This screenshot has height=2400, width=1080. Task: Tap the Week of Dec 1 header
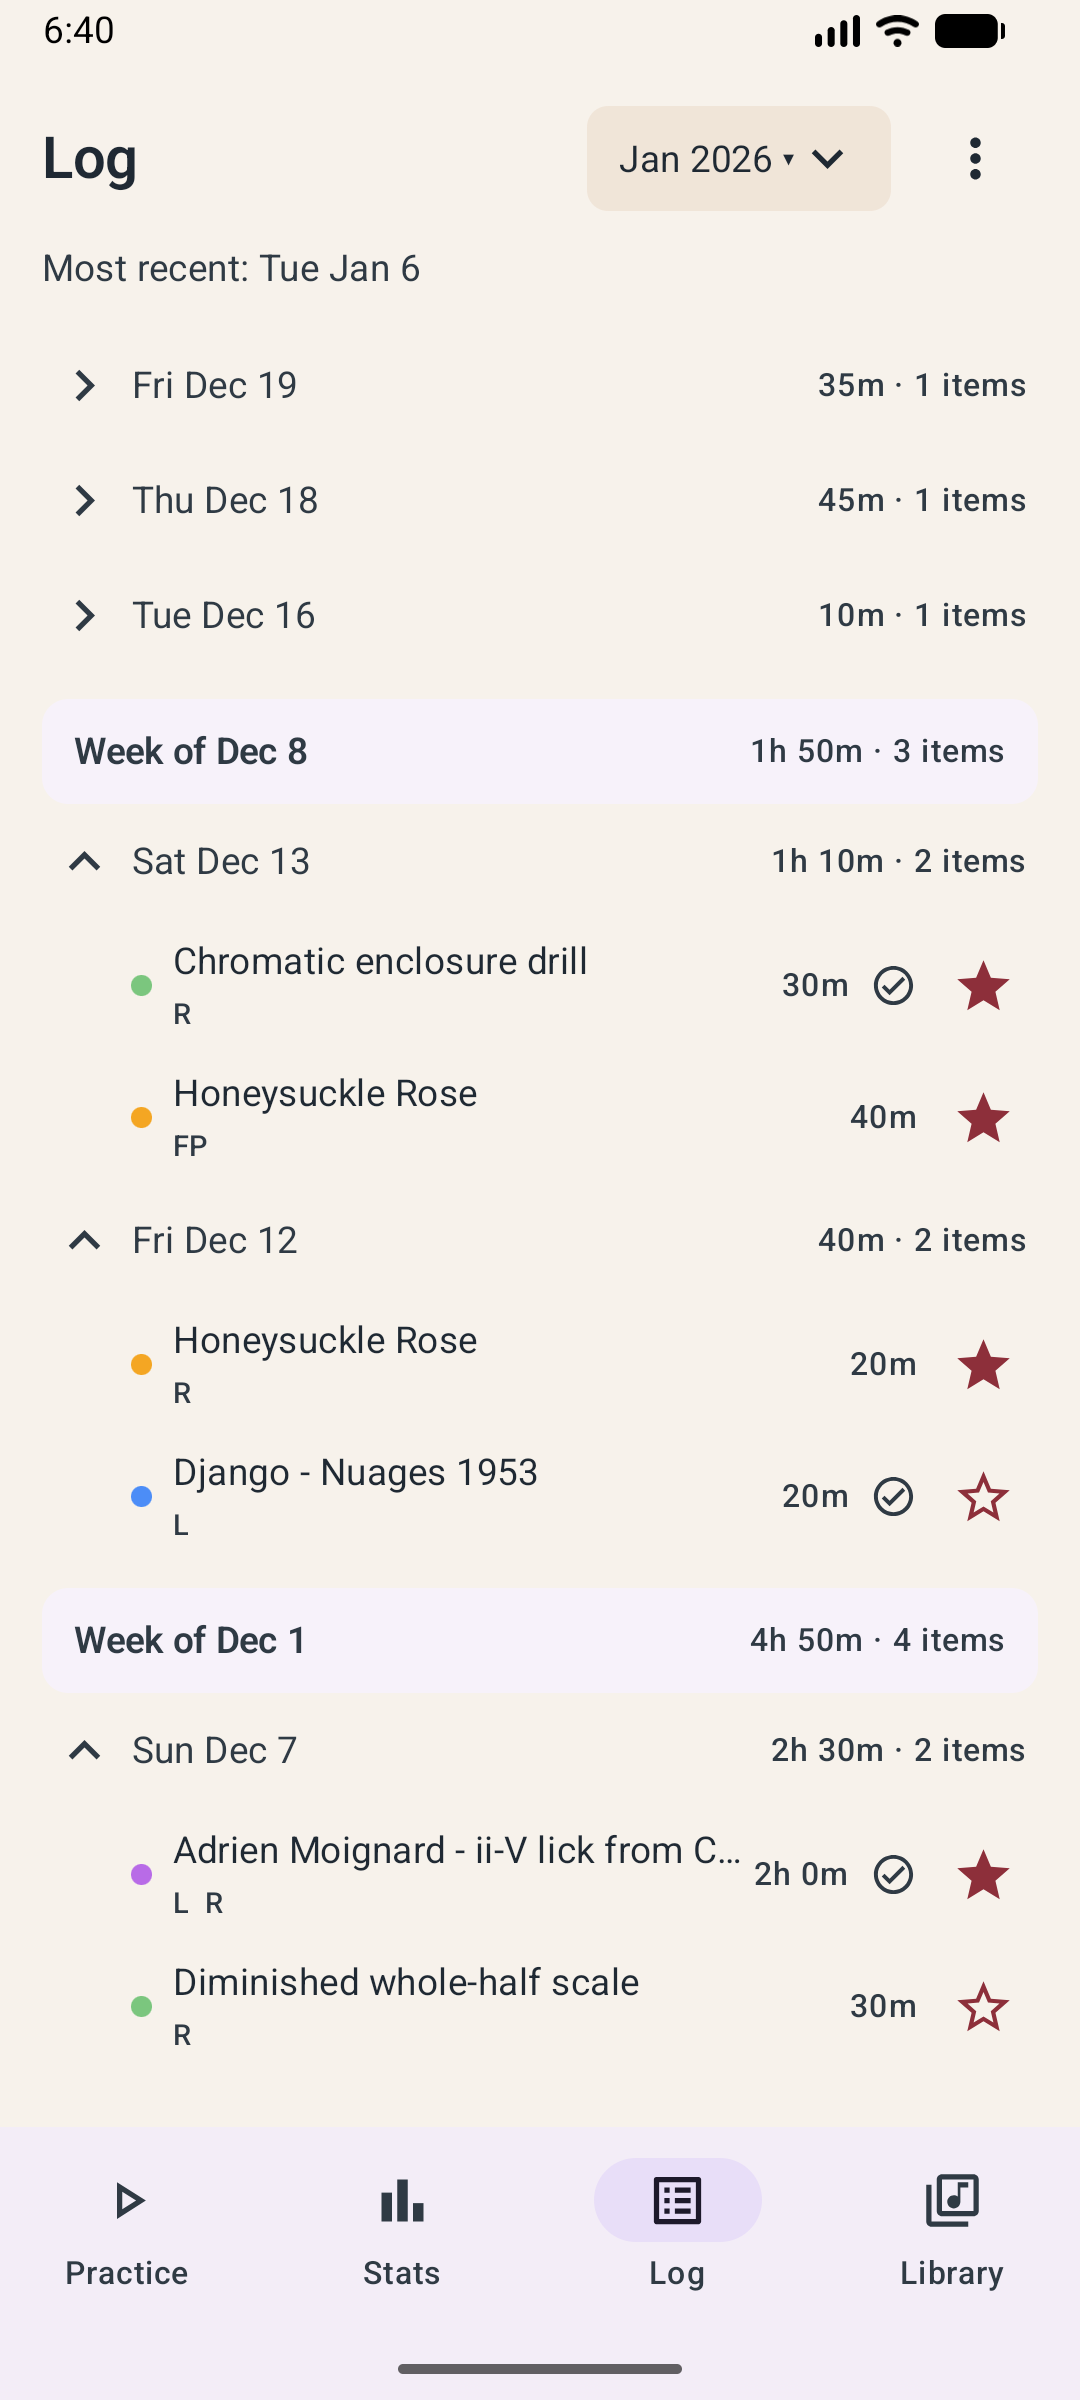[539, 1641]
